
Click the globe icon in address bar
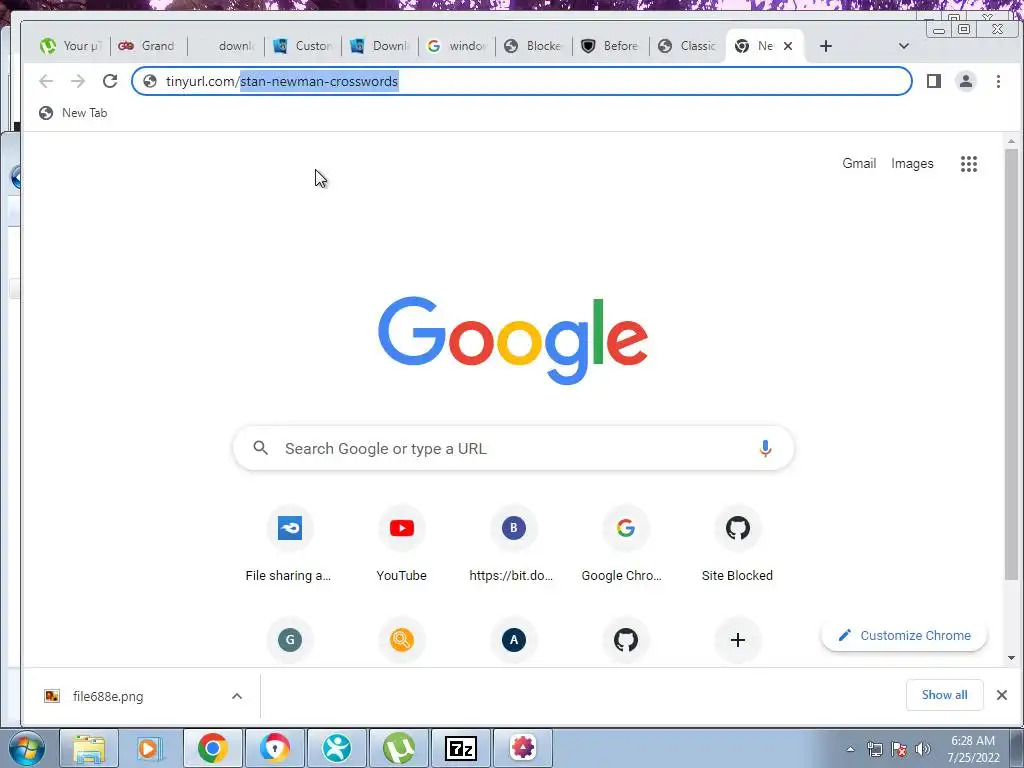tap(150, 81)
